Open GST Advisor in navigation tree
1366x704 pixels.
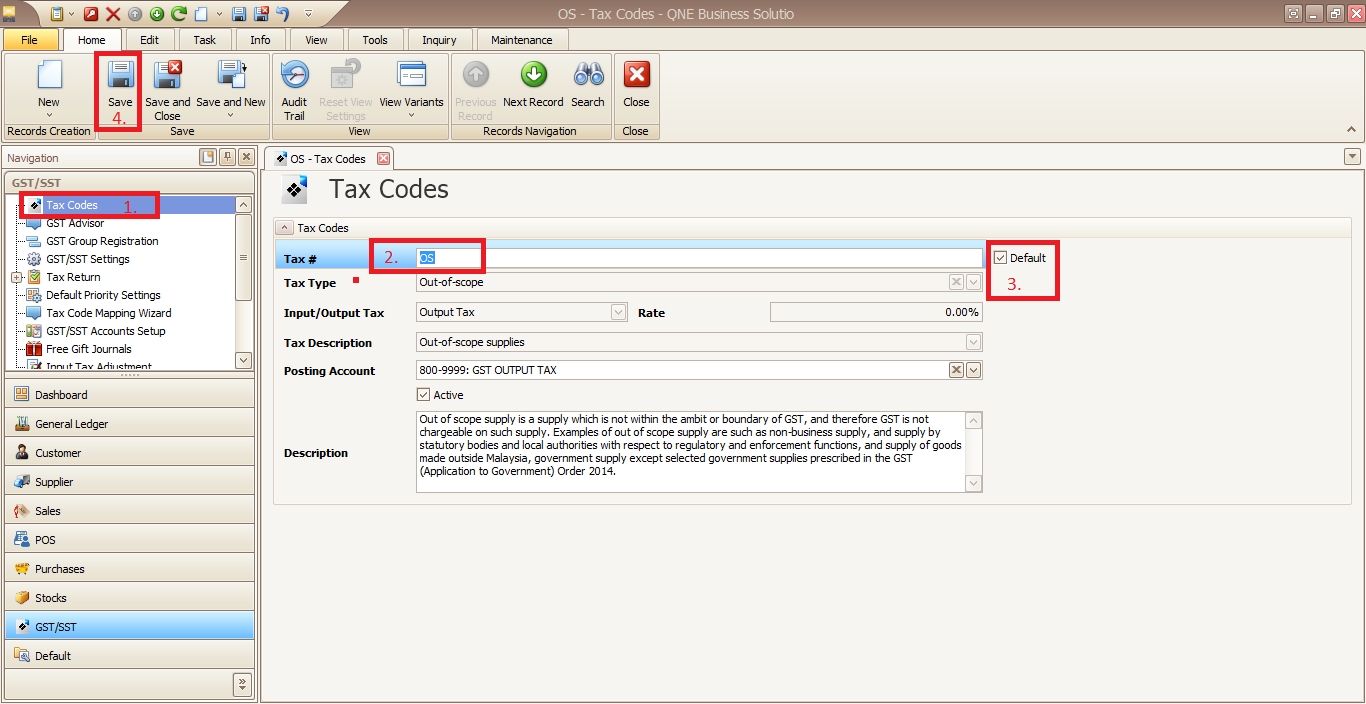(75, 223)
